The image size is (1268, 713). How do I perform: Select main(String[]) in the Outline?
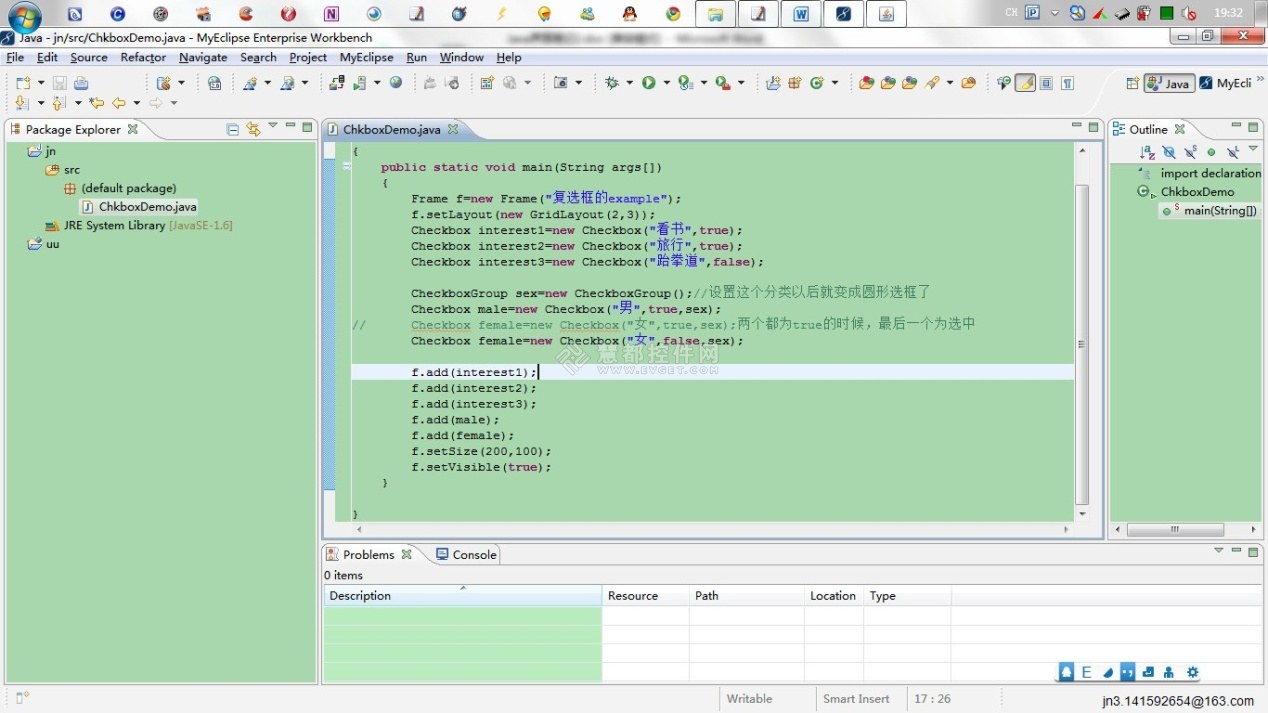[x=1220, y=210]
